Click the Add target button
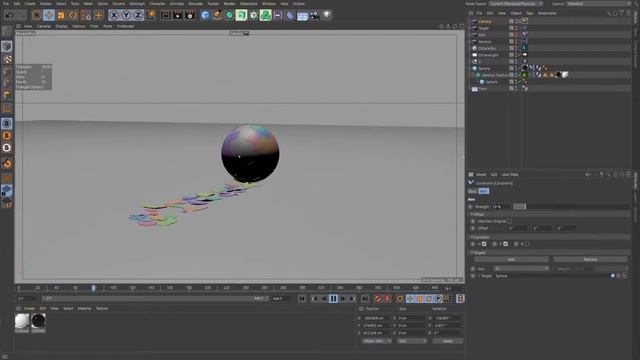 pos(511,260)
